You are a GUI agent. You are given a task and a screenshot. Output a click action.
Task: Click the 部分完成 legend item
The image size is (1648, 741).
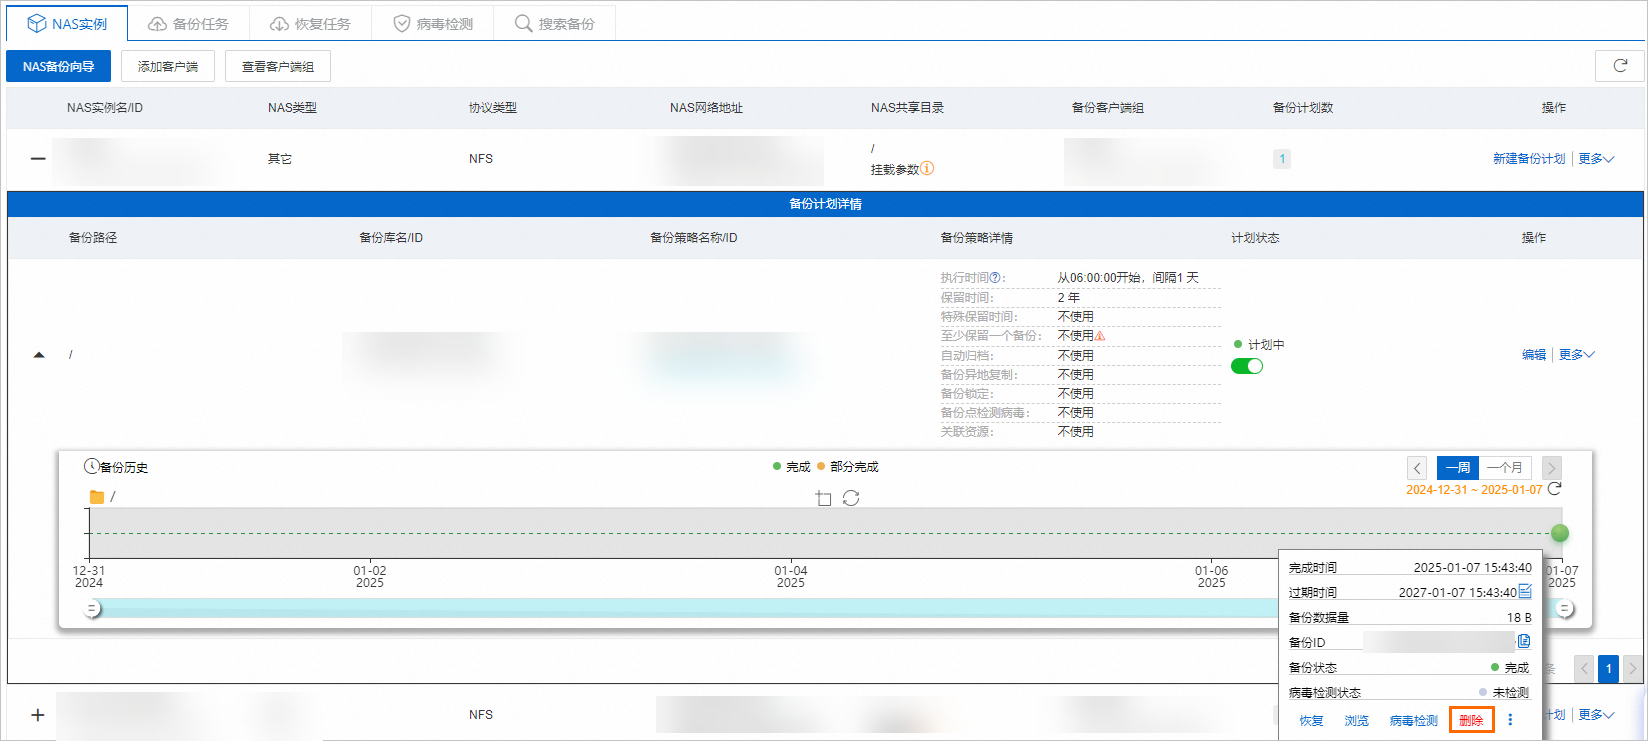pos(847,467)
